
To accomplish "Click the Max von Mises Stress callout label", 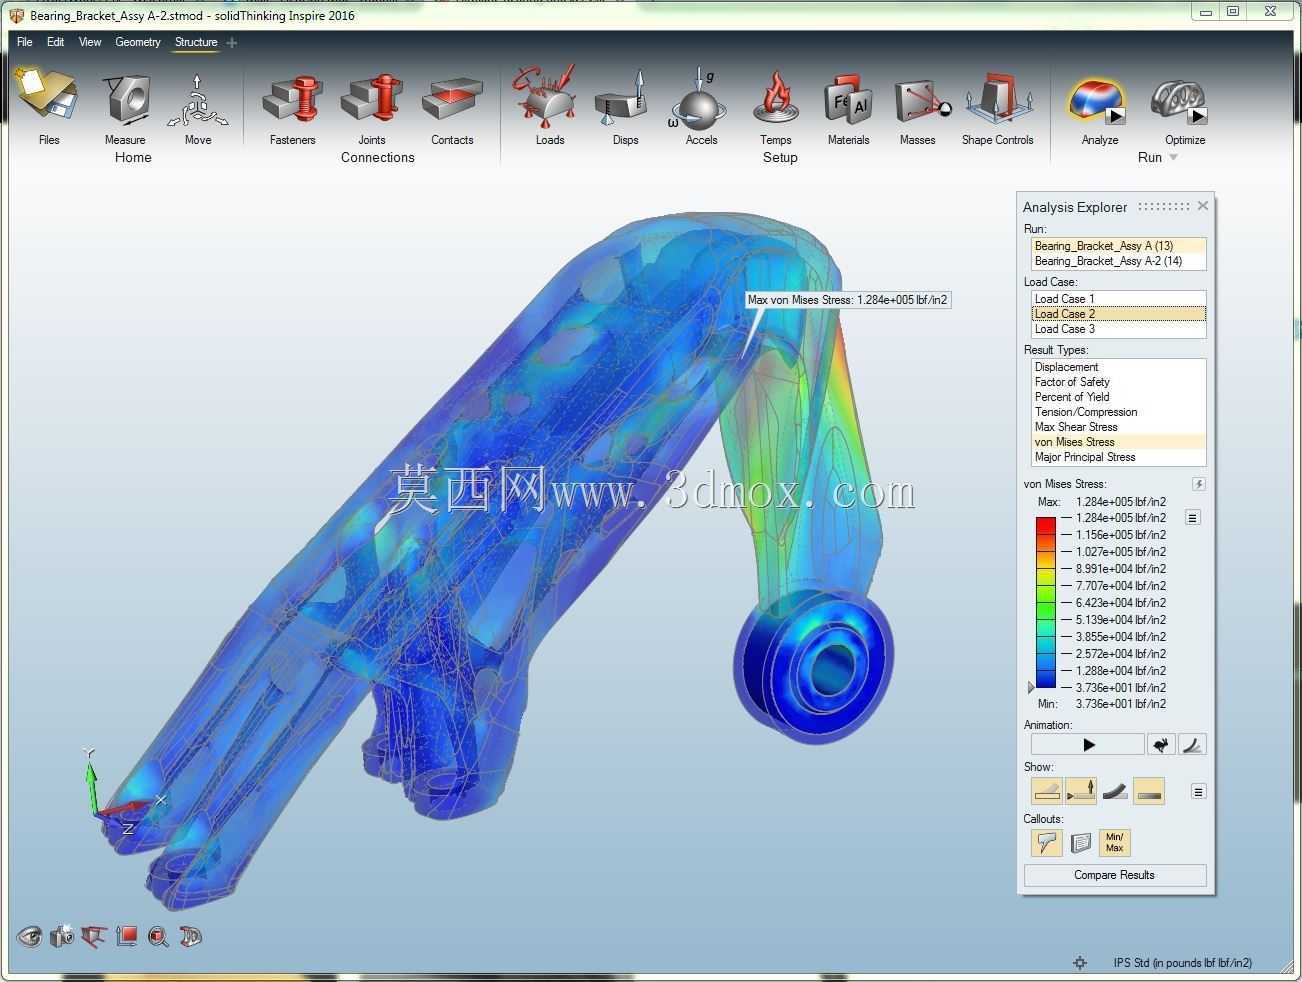I will [848, 300].
